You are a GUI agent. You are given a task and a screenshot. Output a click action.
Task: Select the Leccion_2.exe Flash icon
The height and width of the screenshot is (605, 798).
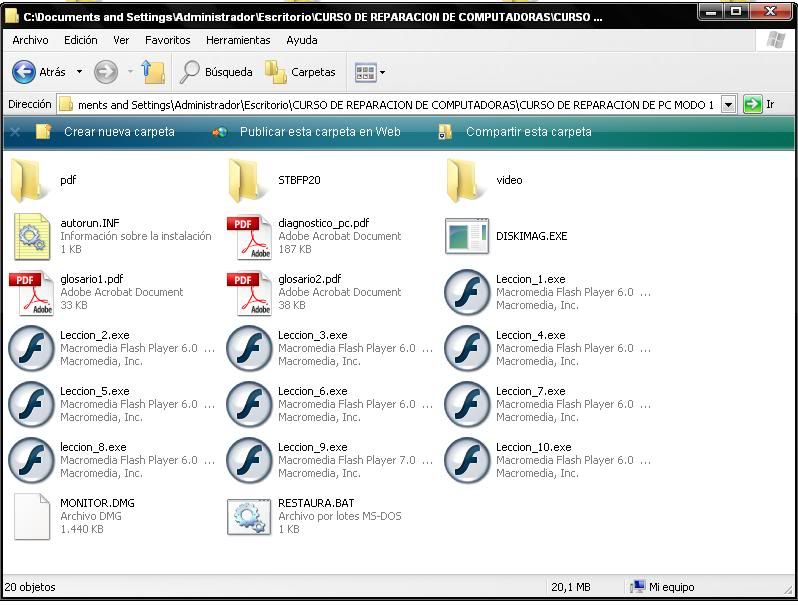(x=31, y=349)
